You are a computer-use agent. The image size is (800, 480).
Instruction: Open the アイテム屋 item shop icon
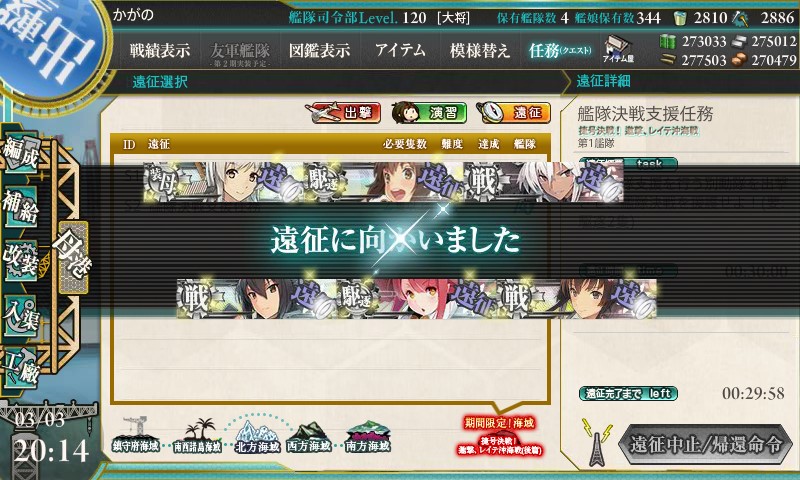click(x=618, y=49)
